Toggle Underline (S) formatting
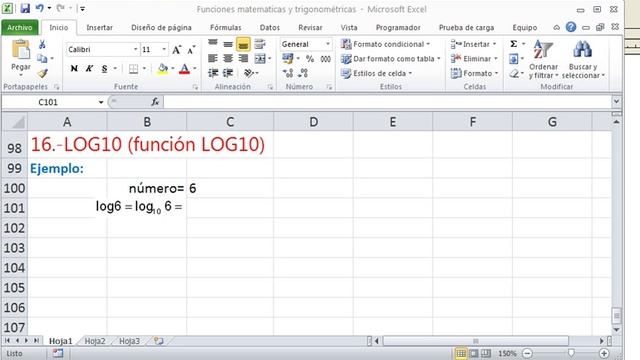 coord(104,69)
